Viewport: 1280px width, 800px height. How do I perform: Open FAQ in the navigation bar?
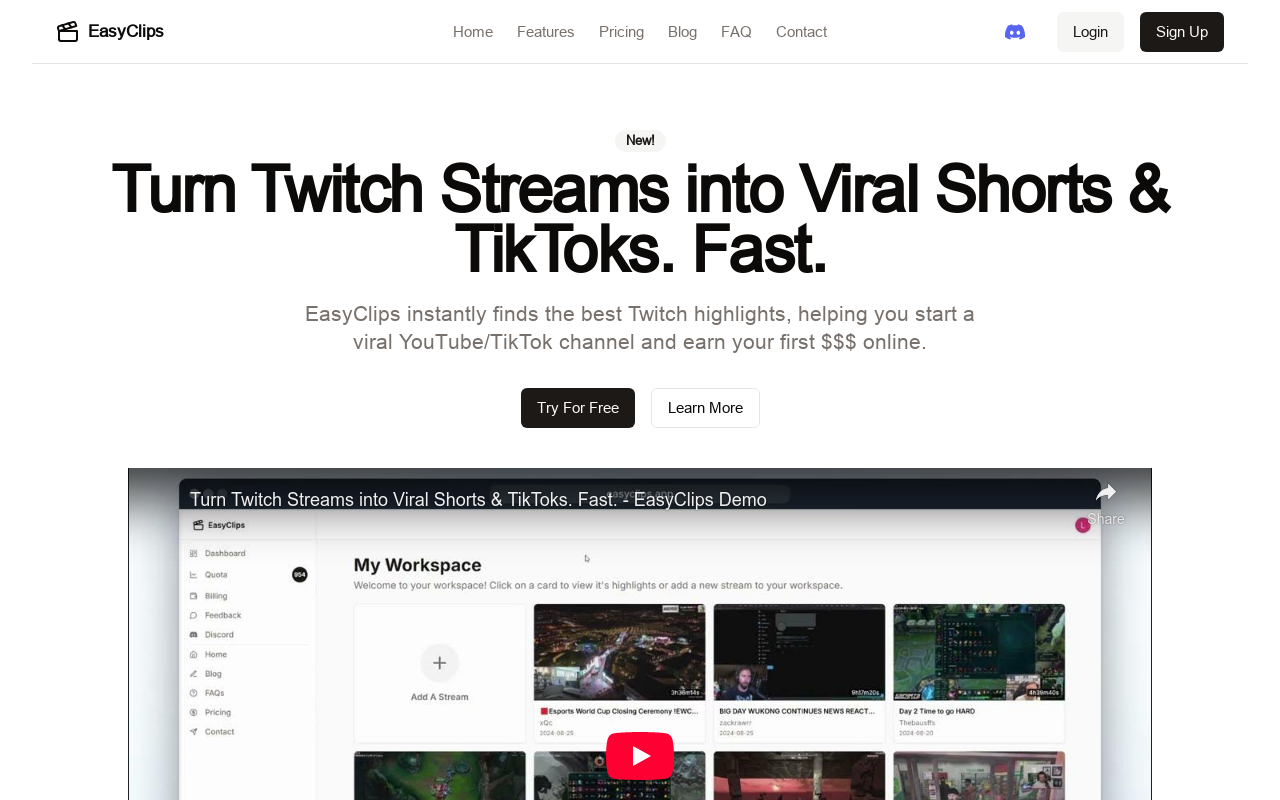[x=736, y=32]
